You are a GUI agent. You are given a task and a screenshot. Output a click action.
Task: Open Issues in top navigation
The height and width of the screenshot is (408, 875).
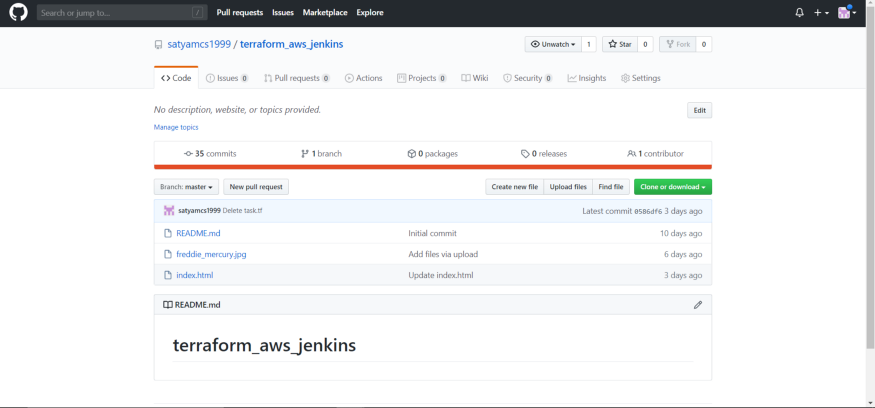(283, 12)
